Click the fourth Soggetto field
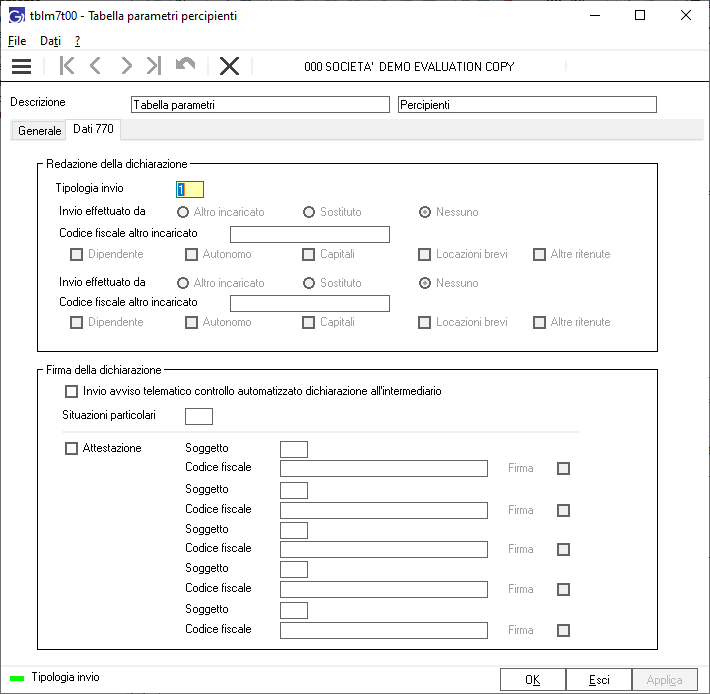Image resolution: width=710 pixels, height=694 pixels. 294,570
